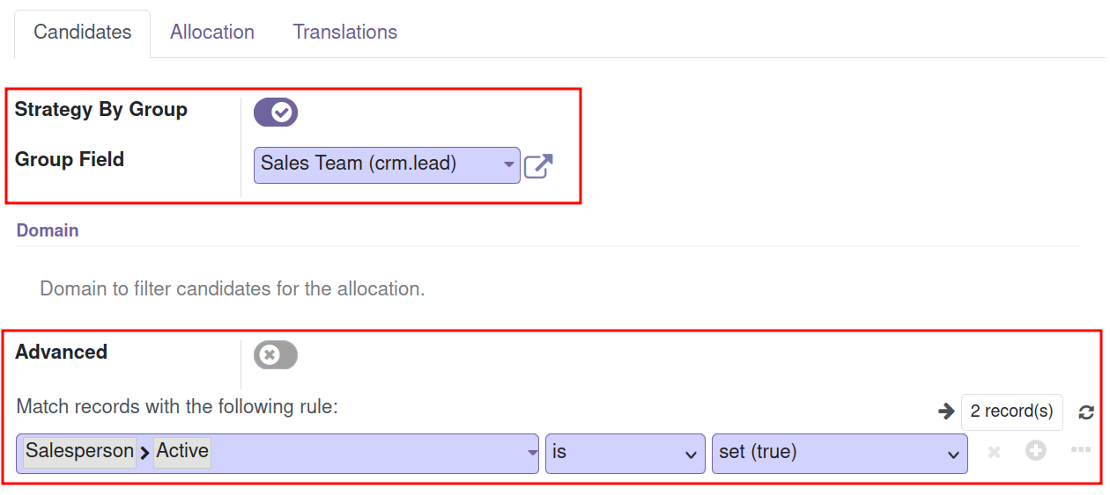This screenshot has width=1110, height=495.
Task: Click the arrow icon beside 2 record(s)
Action: [946, 411]
